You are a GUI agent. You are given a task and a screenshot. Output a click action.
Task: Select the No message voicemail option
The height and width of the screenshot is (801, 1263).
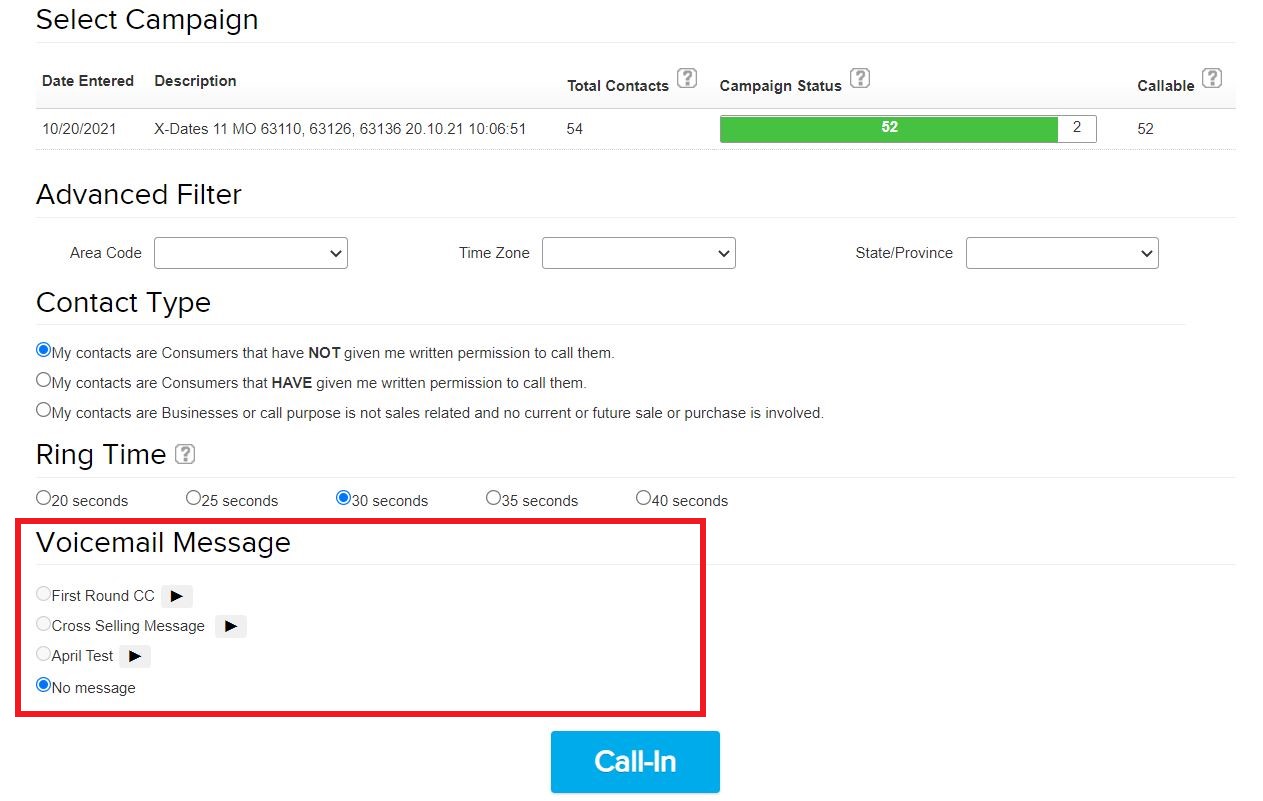click(x=44, y=686)
